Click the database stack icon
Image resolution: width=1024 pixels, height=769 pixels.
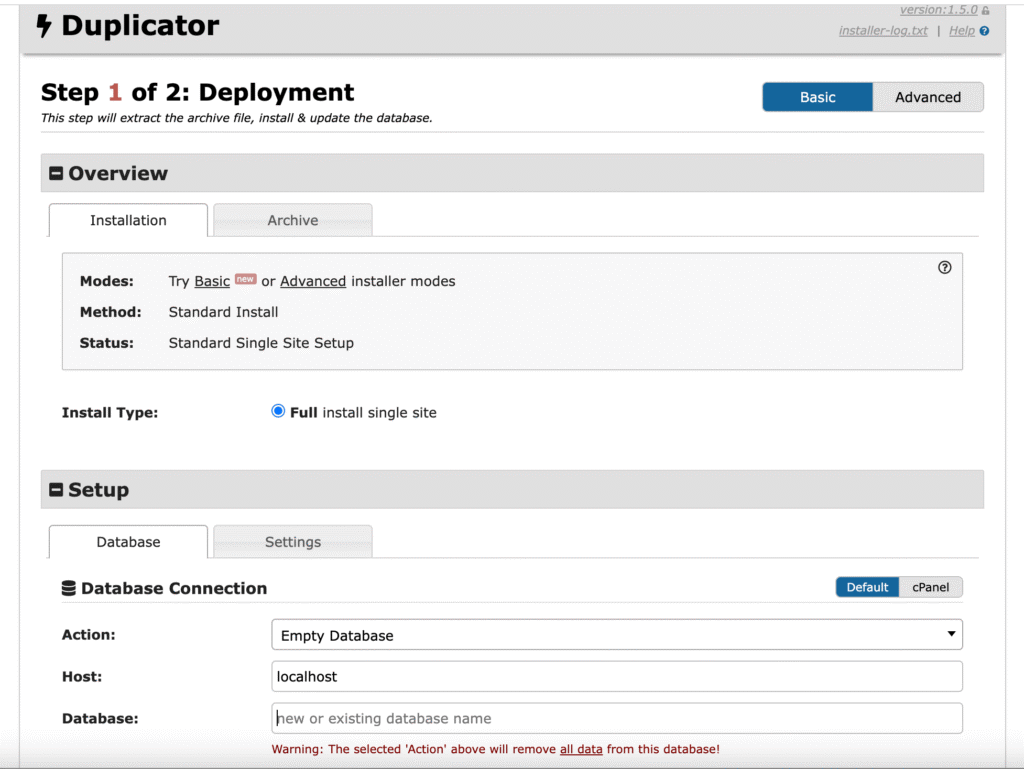point(69,588)
